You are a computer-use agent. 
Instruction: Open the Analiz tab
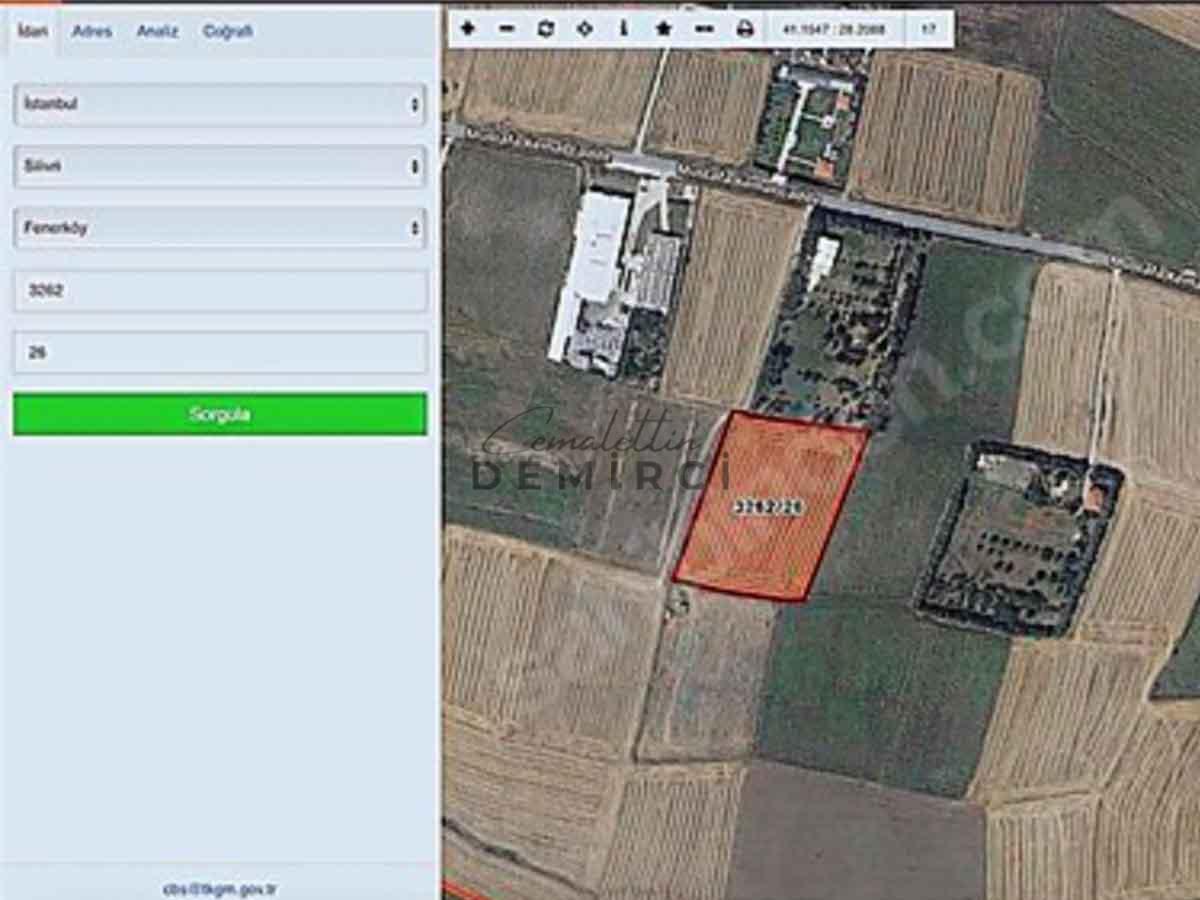[x=157, y=31]
